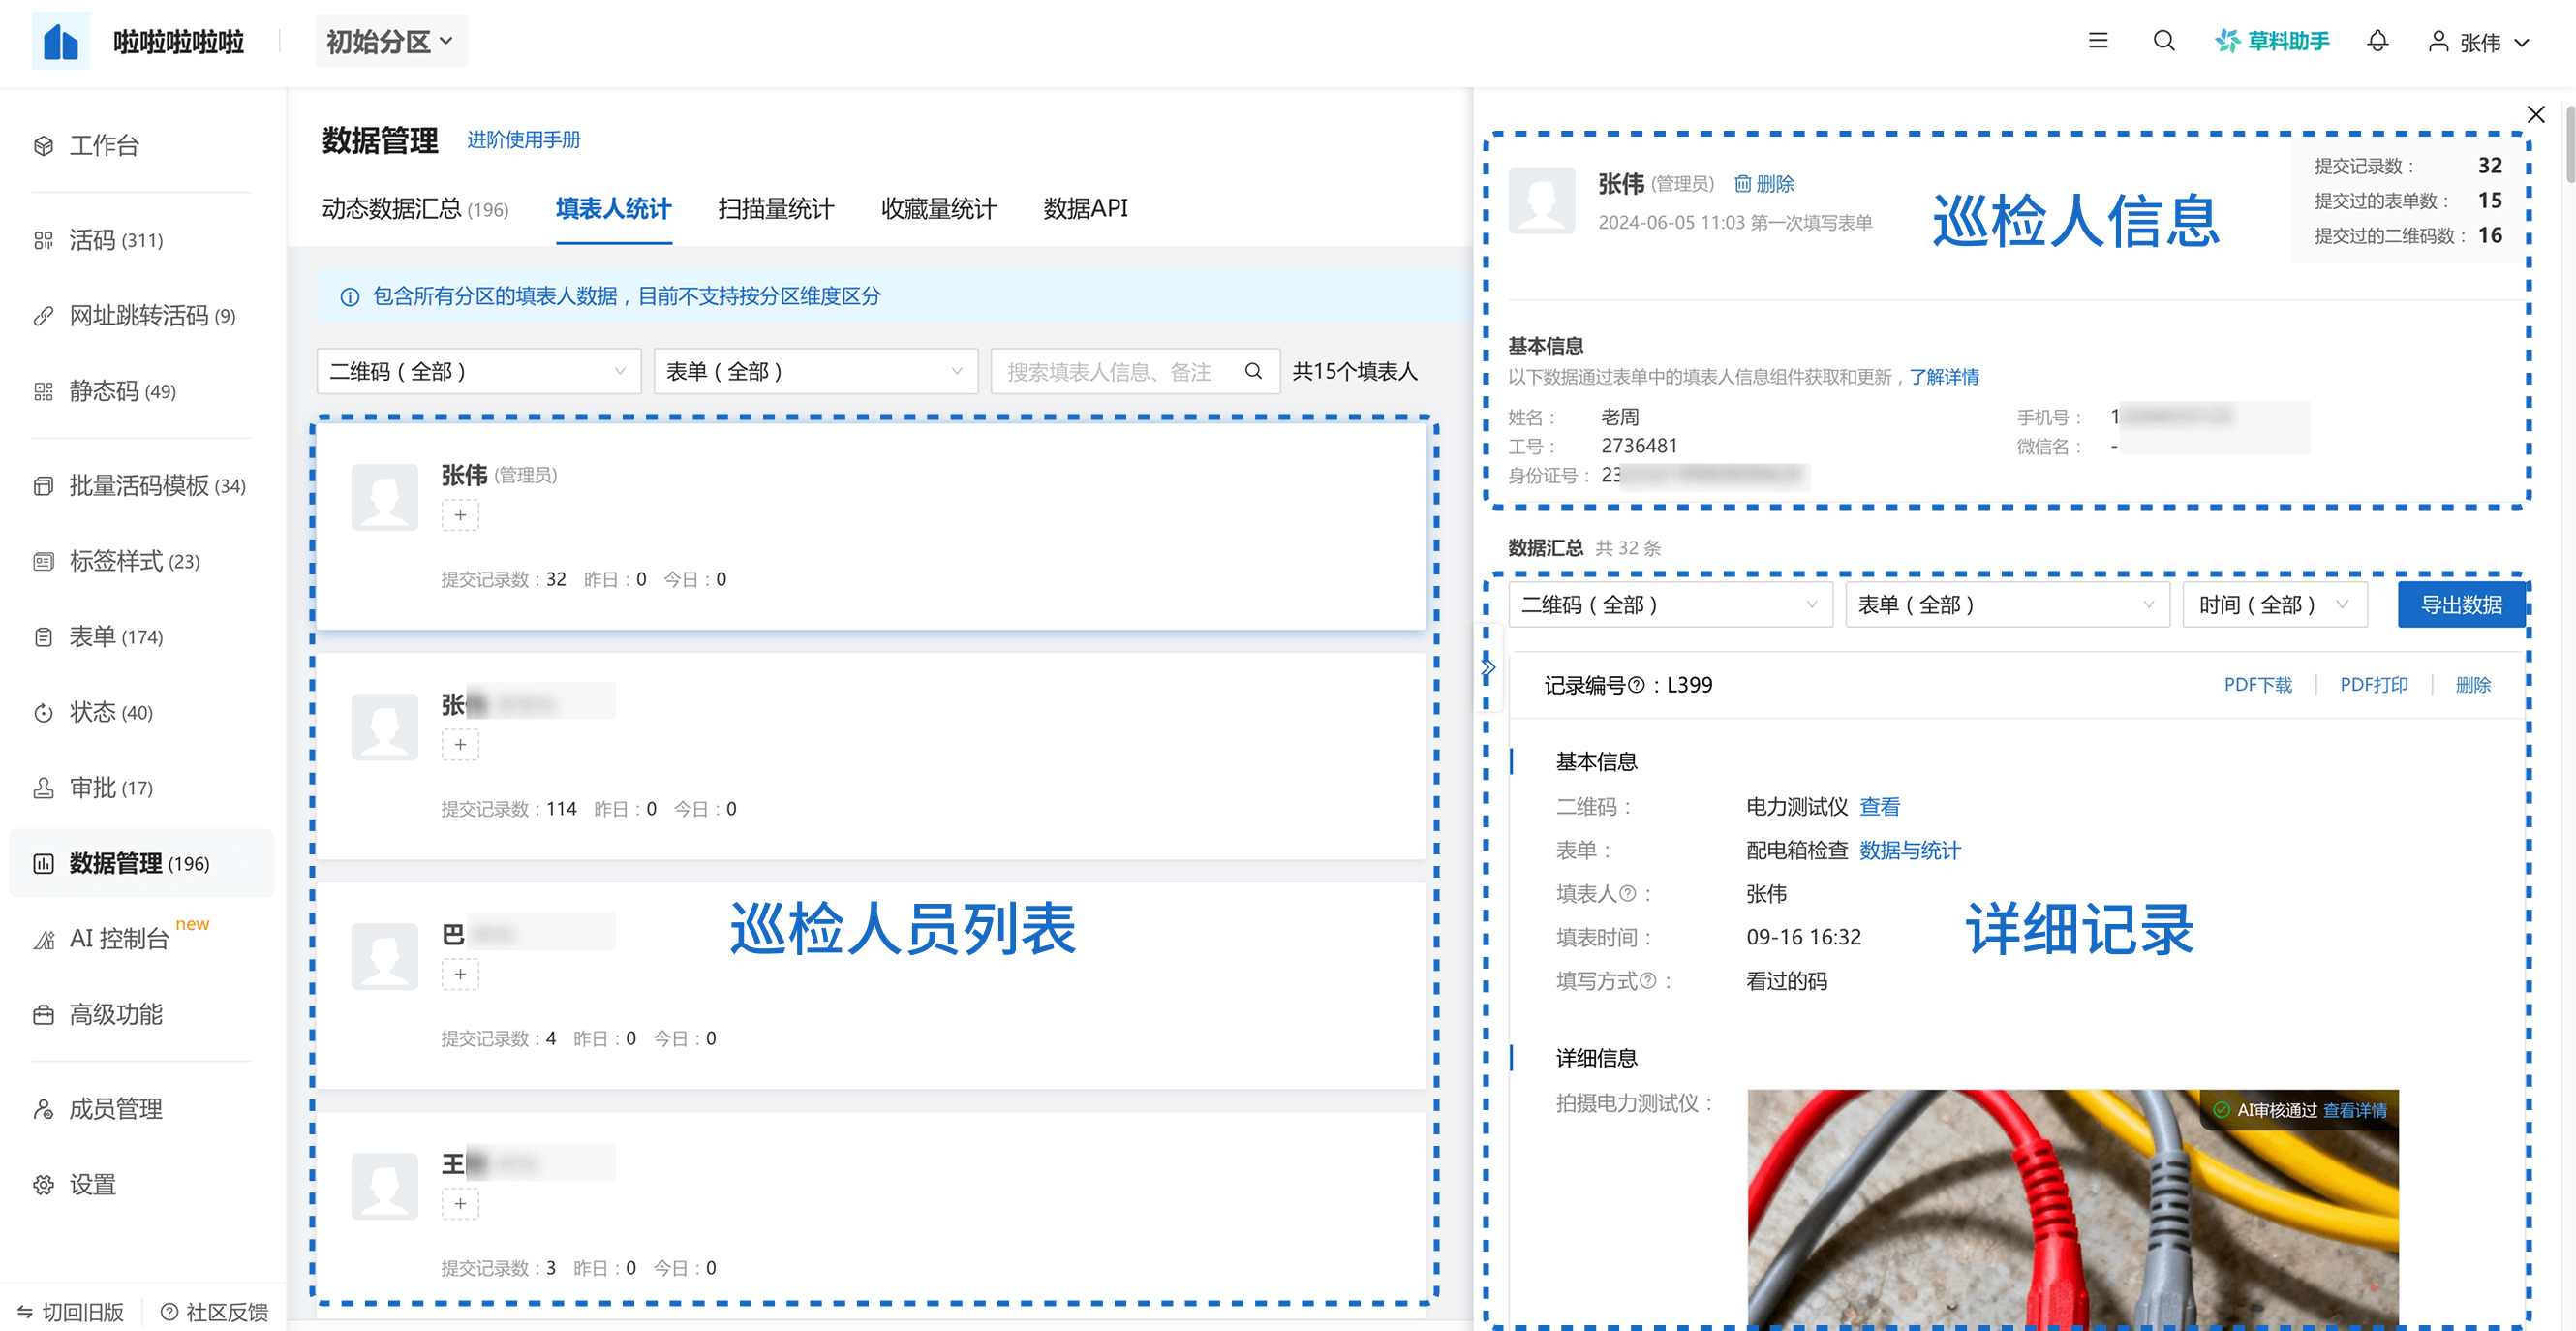Go to 成员管理 in the sidebar
The height and width of the screenshot is (1331, 2576).
(115, 1108)
